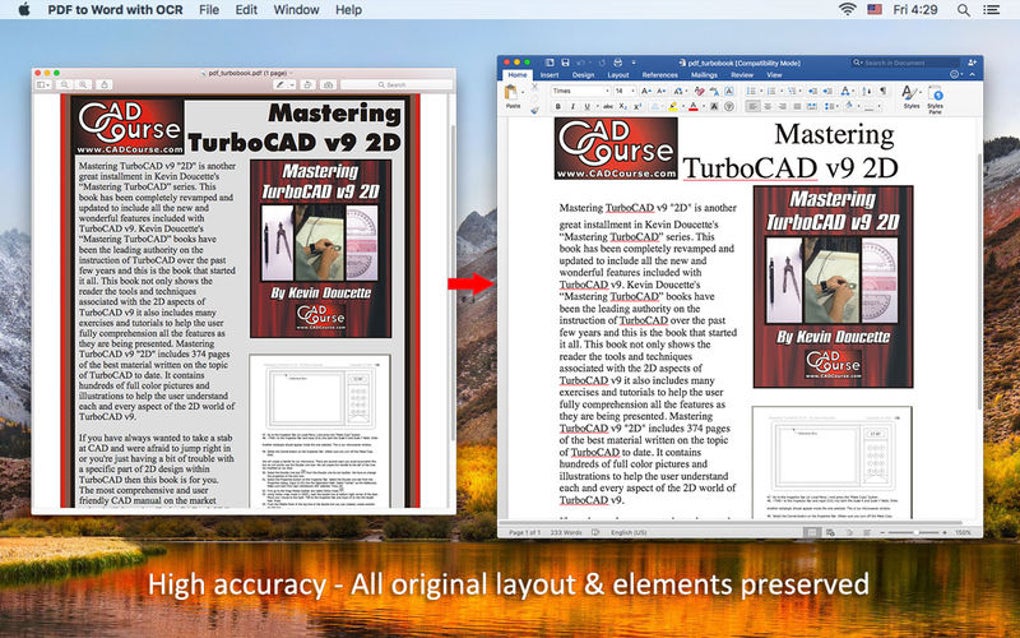Viewport: 1020px width, 638px height.
Task: Open line spacing dropdown in Word
Action: click(830, 106)
